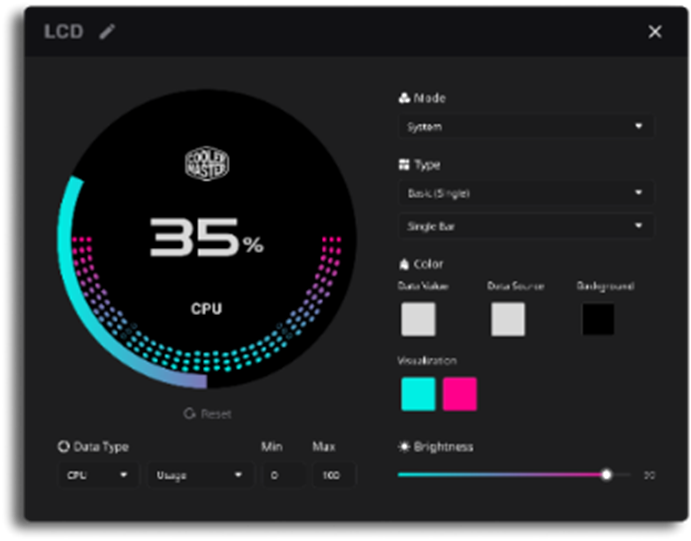This screenshot has width=691, height=541.
Task: Close the LCD settings dialog
Action: 655,32
